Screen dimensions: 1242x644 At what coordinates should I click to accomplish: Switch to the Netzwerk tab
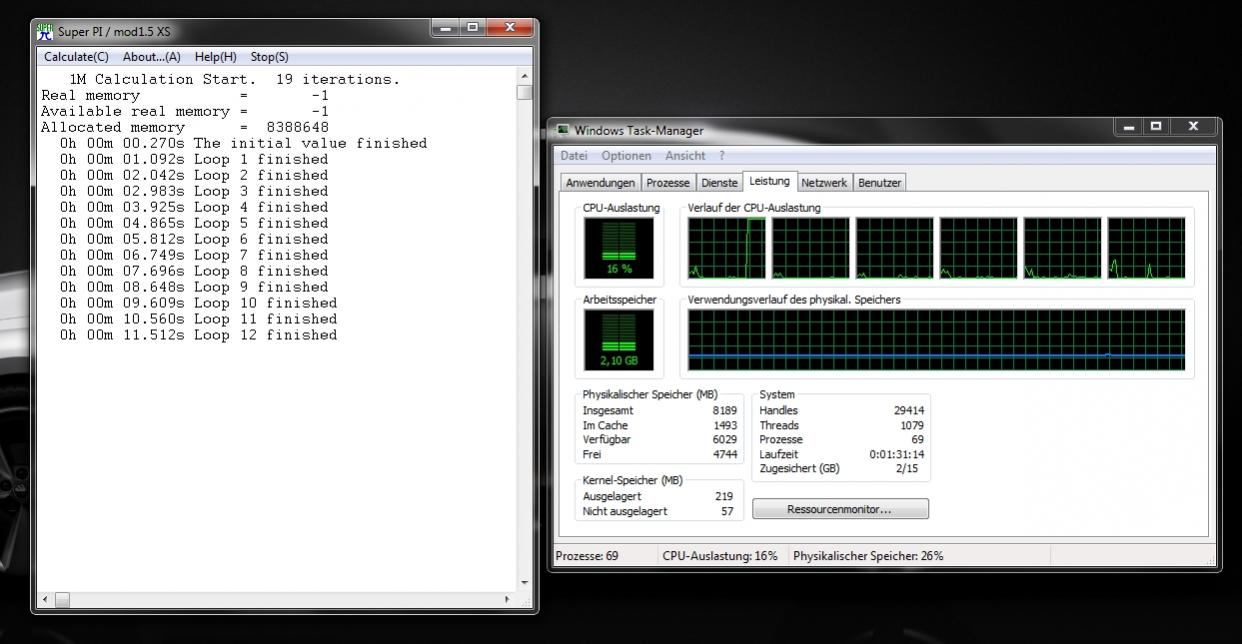pos(824,183)
